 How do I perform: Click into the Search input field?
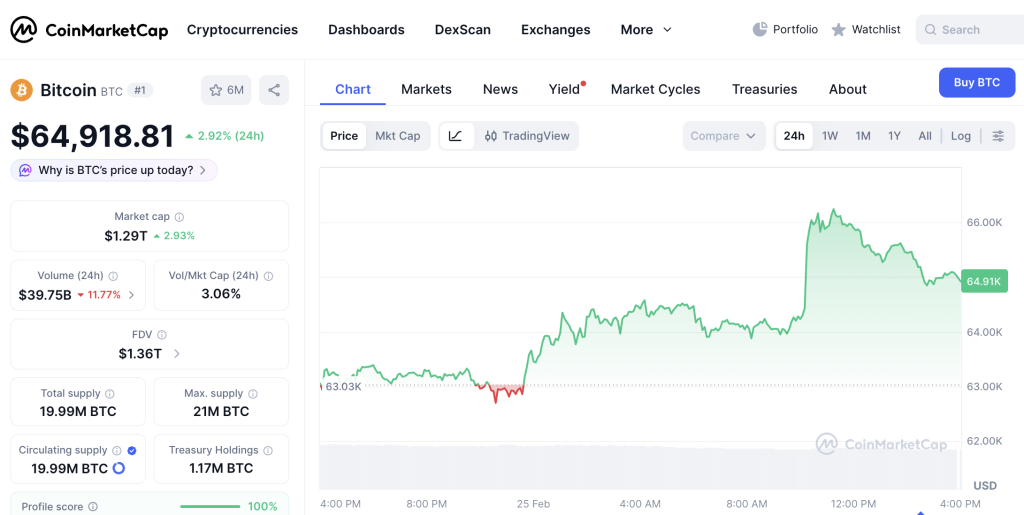click(970, 30)
